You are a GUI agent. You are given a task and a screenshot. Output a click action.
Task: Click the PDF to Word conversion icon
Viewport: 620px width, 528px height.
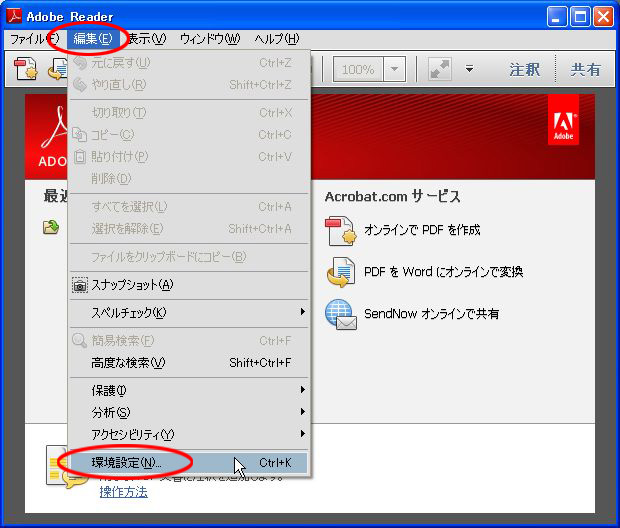click(x=341, y=272)
